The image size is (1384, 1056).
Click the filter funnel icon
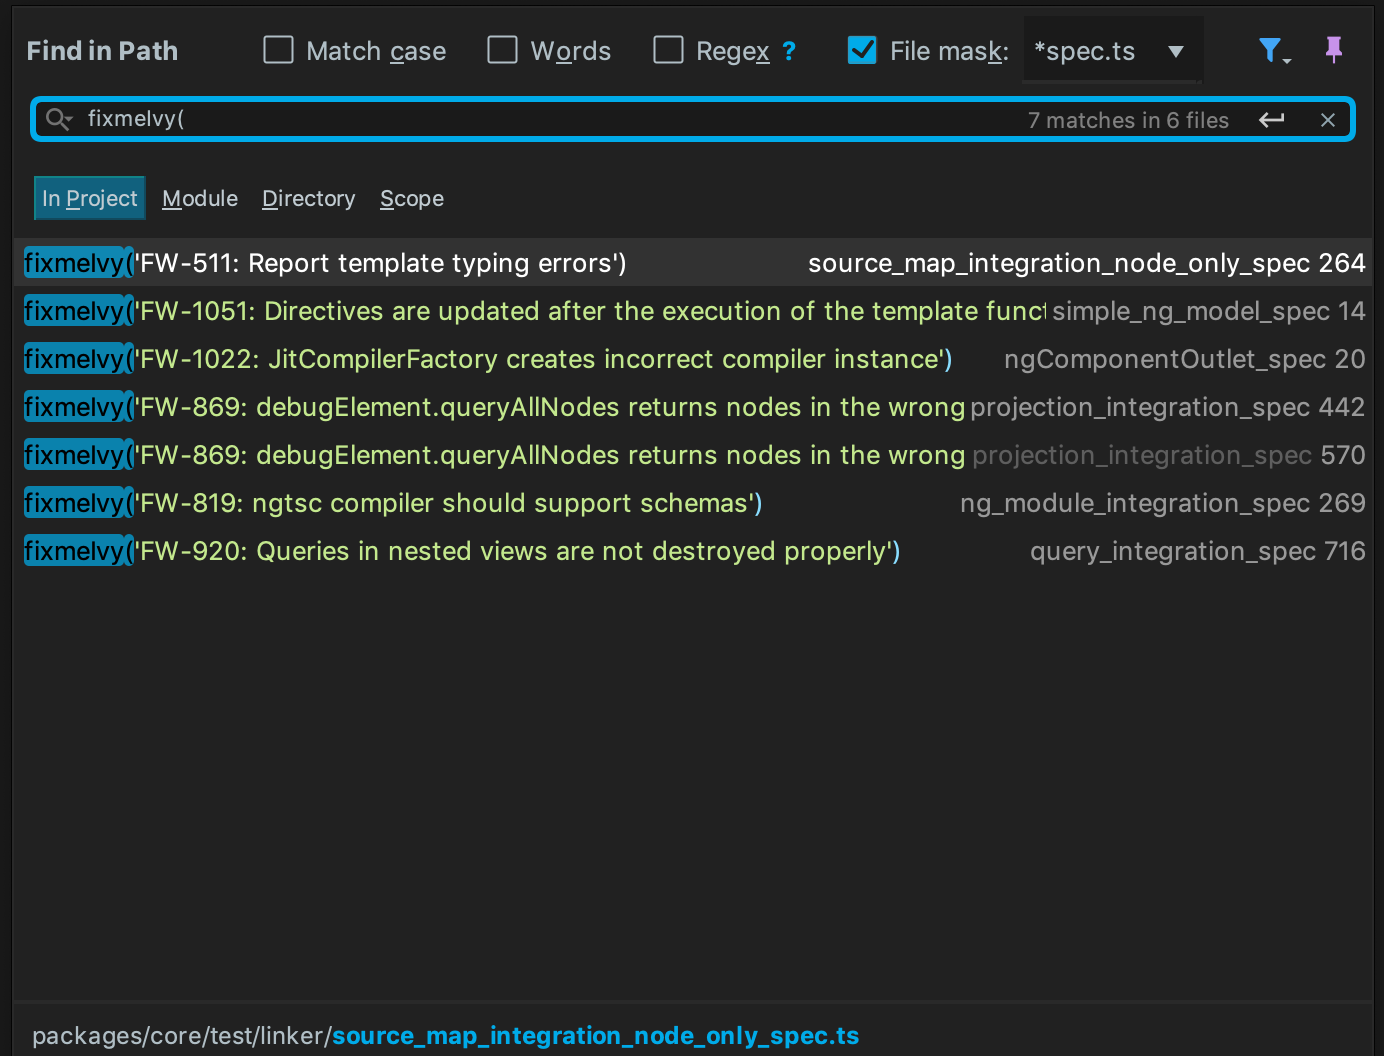pyautogui.click(x=1270, y=50)
